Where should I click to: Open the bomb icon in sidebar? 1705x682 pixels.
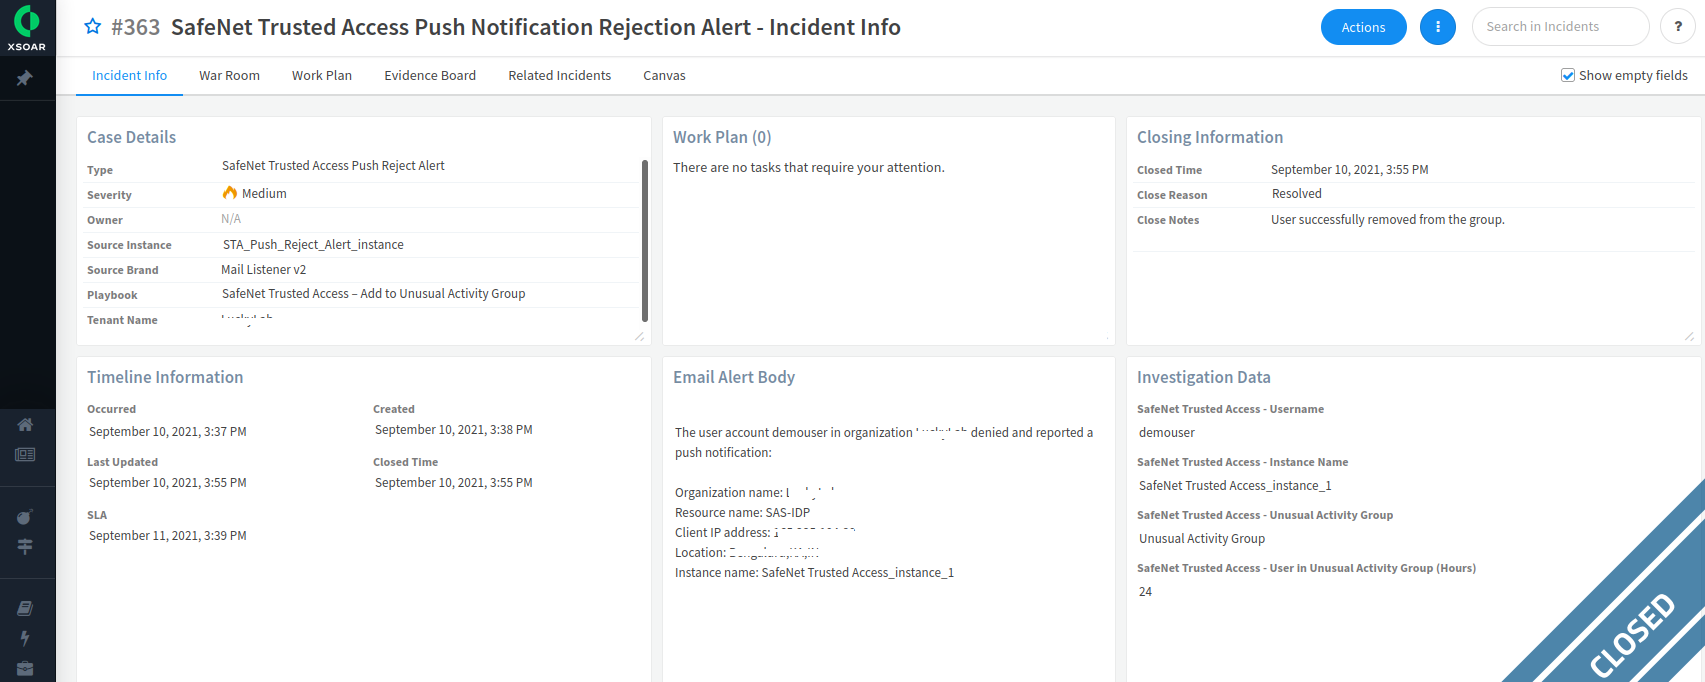25,516
